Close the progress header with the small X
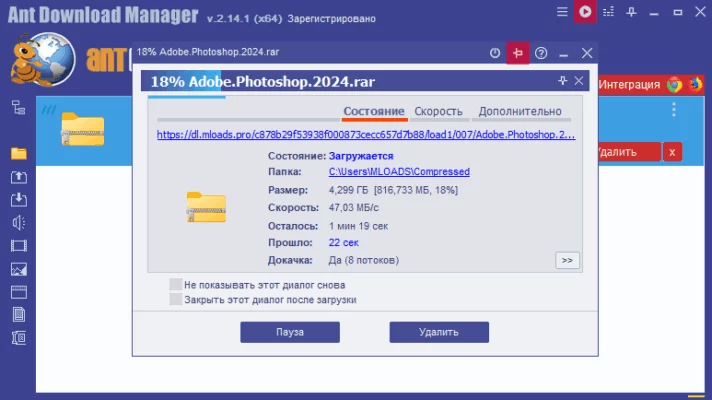The width and height of the screenshot is (712, 400). (x=578, y=81)
